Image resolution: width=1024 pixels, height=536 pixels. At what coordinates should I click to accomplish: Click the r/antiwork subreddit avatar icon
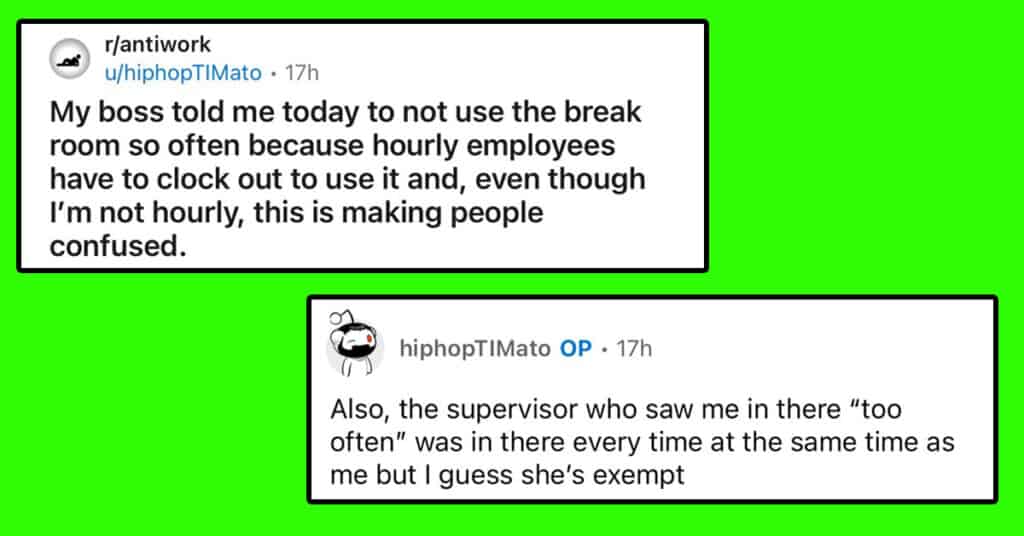[69, 59]
